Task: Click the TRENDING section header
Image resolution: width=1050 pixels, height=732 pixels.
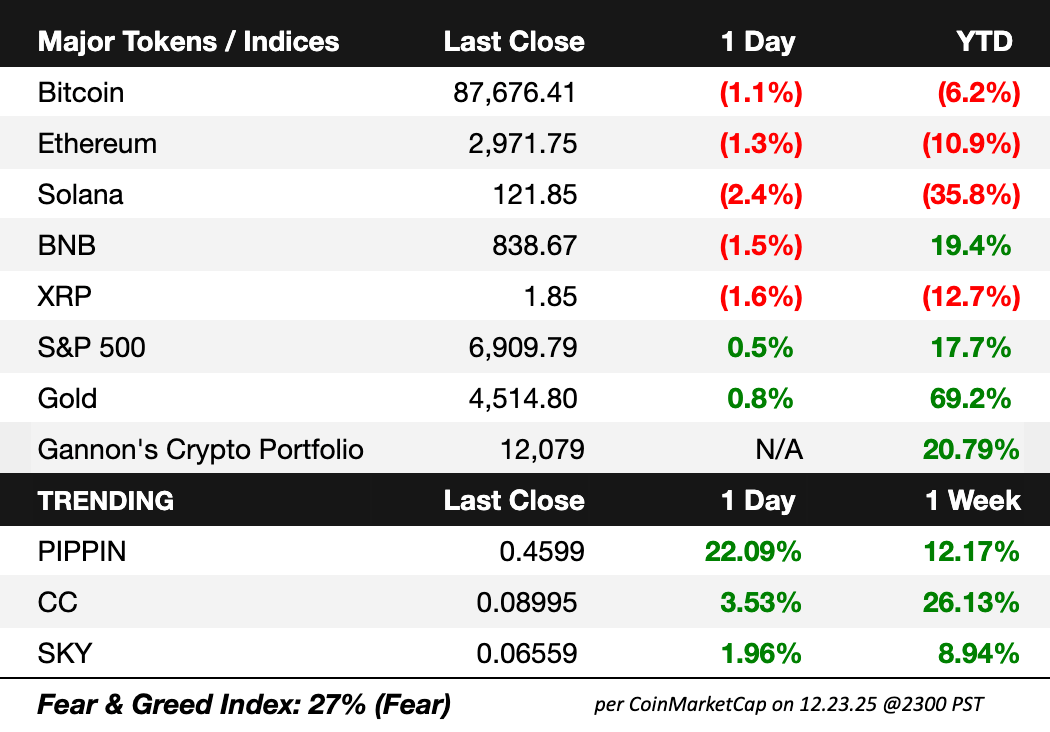Action: (x=105, y=500)
